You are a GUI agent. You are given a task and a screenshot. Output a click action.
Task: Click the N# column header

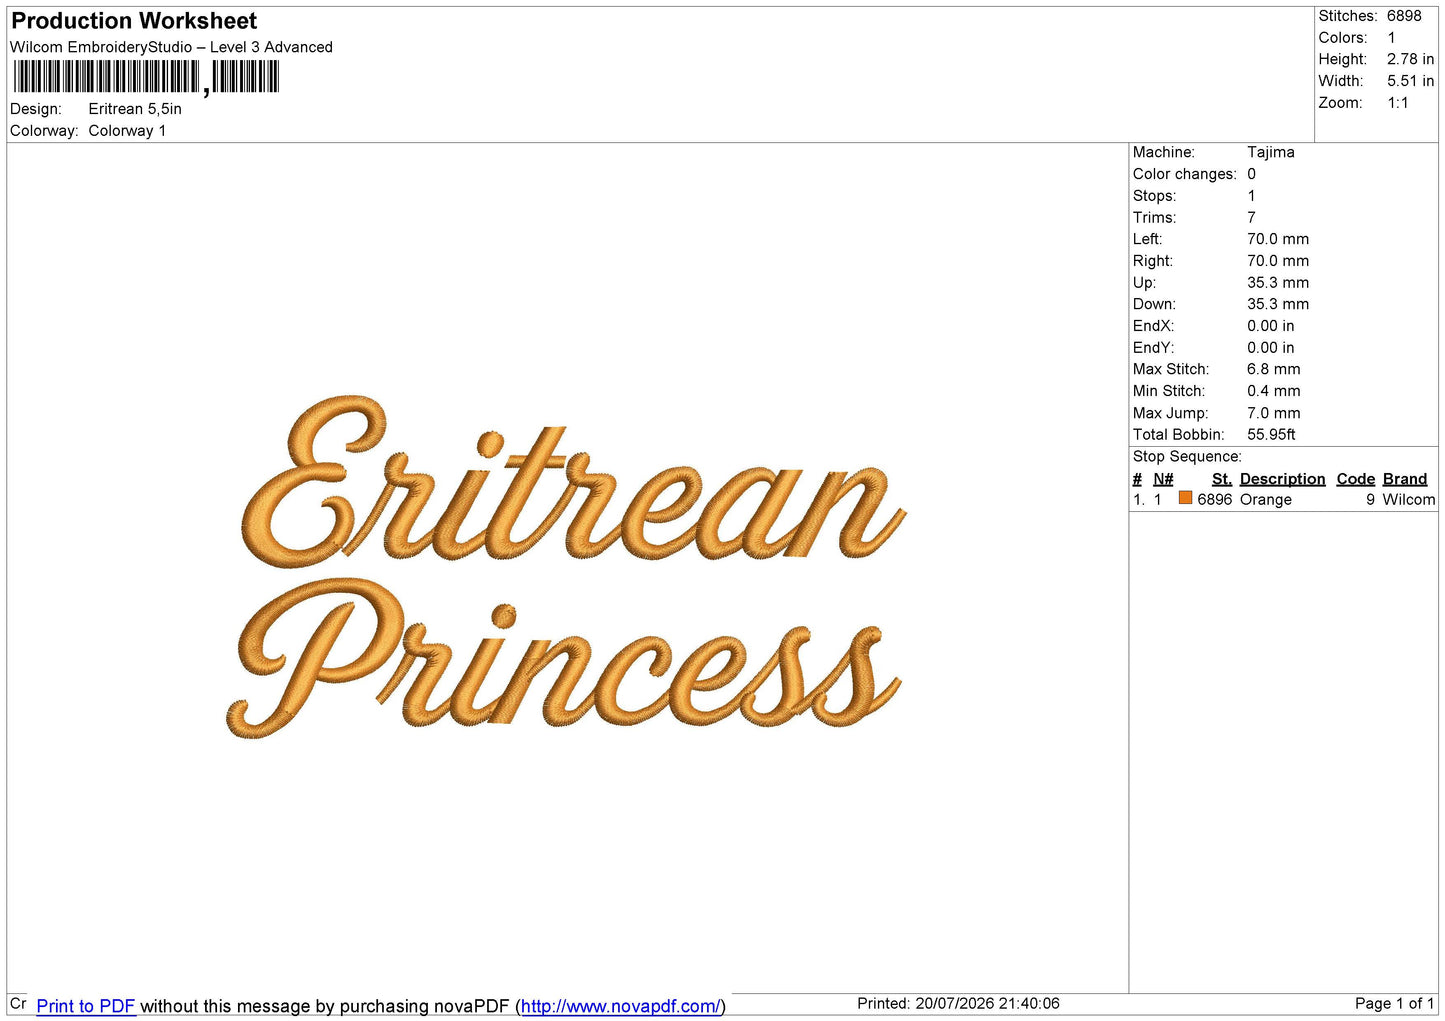1162,479
